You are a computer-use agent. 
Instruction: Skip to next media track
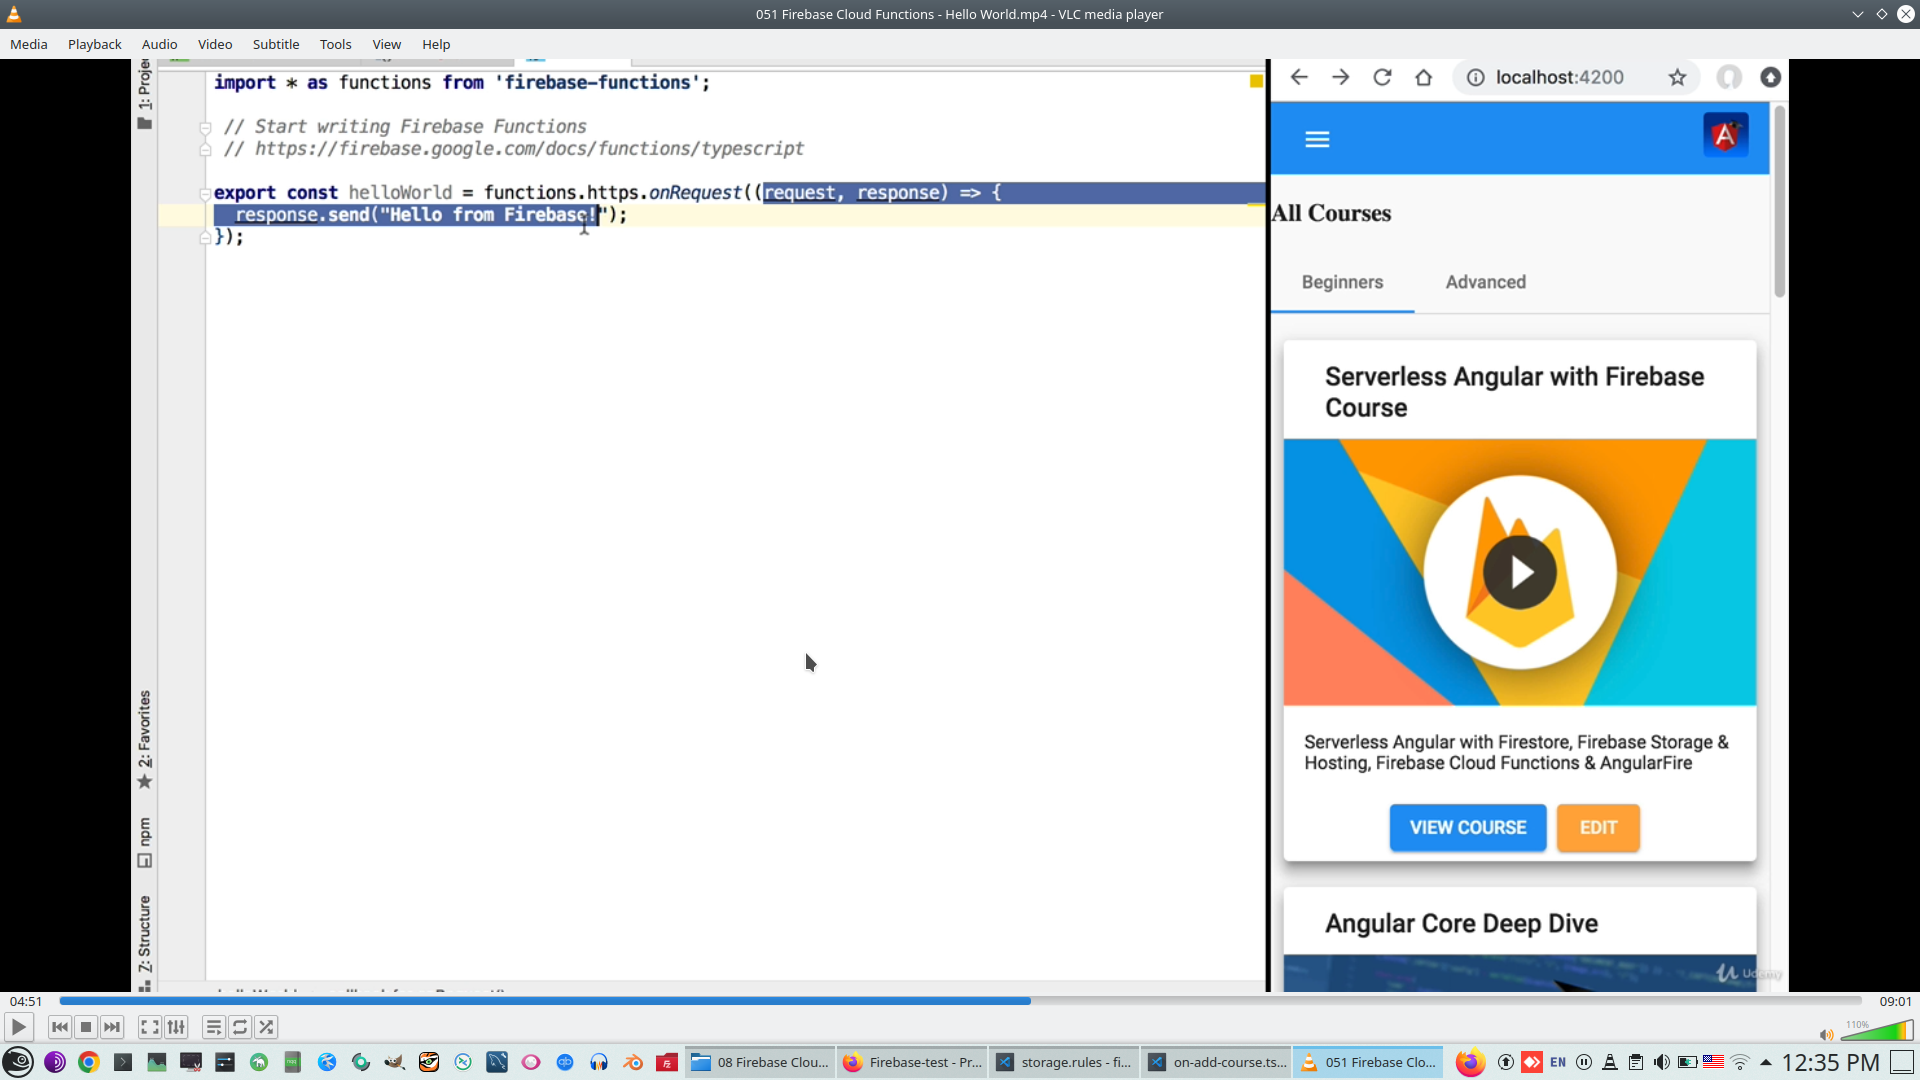(112, 1027)
